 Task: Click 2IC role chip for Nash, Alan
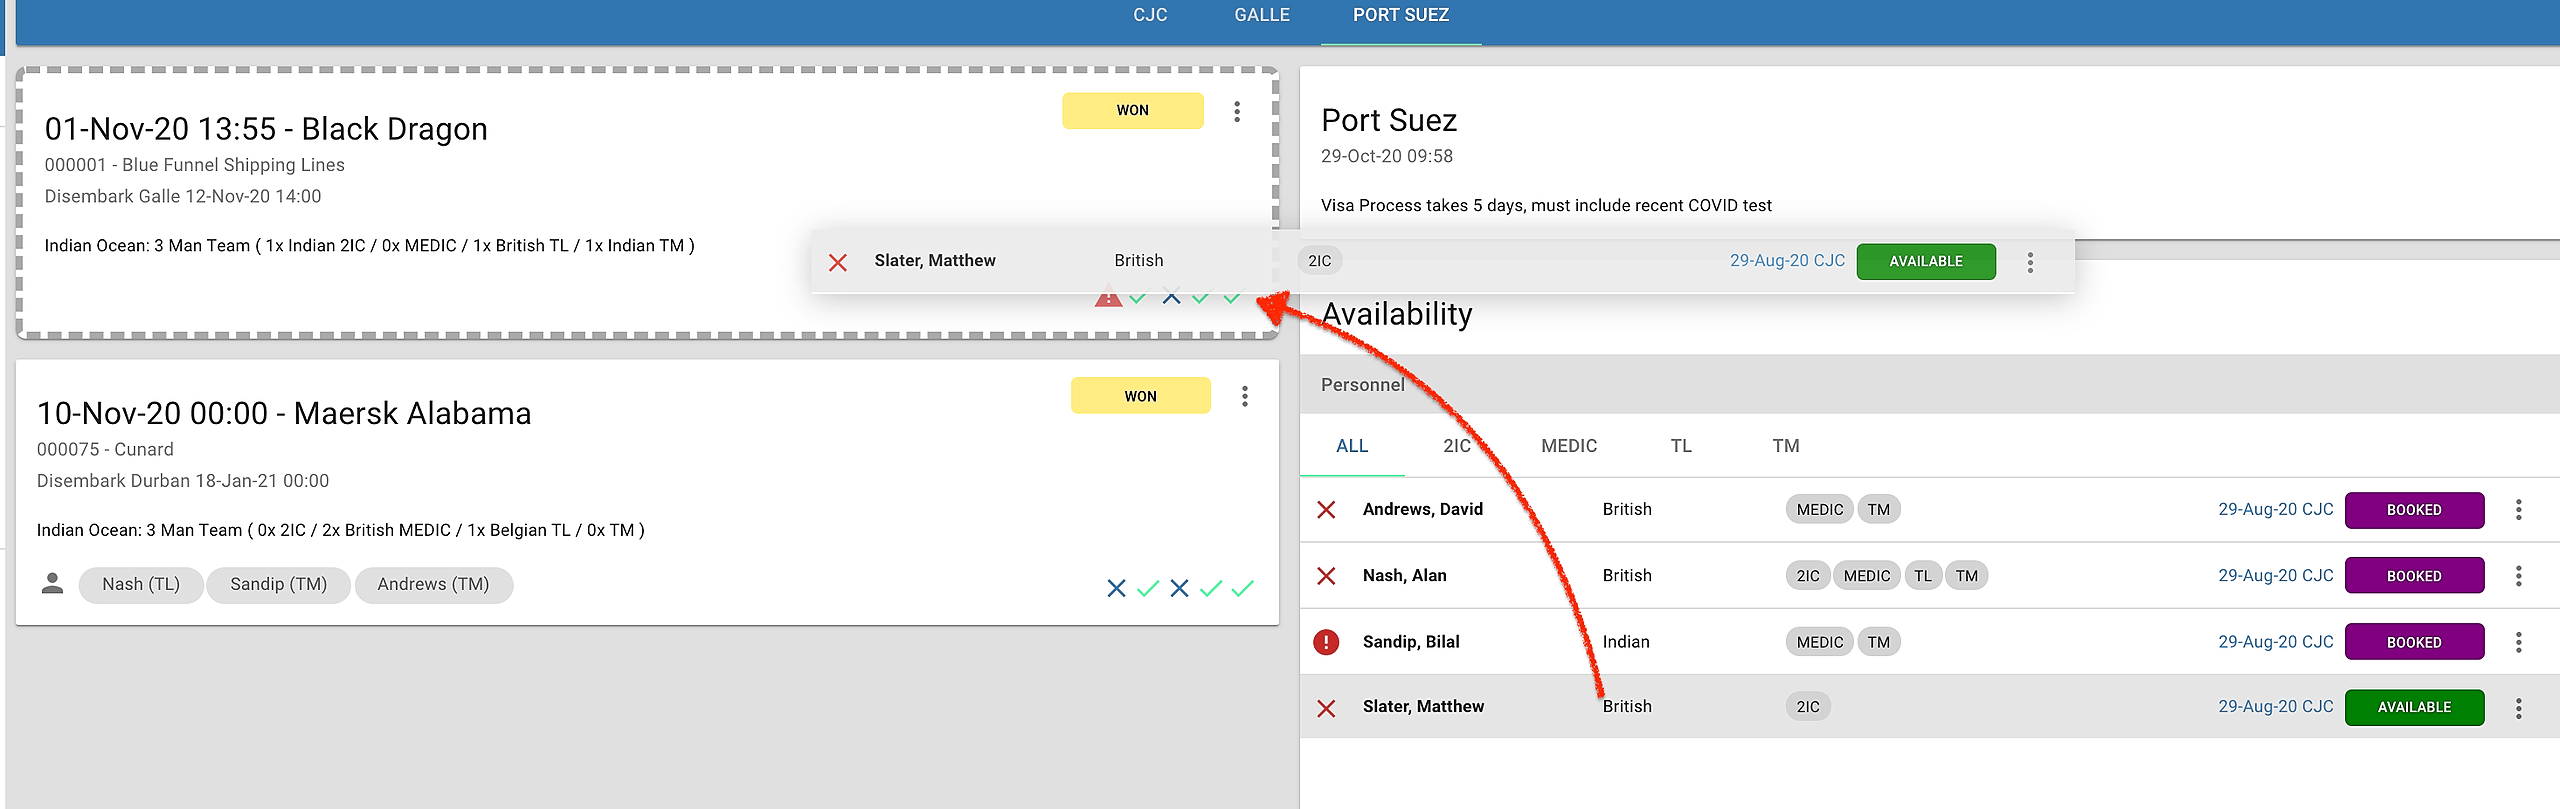[x=1808, y=576]
